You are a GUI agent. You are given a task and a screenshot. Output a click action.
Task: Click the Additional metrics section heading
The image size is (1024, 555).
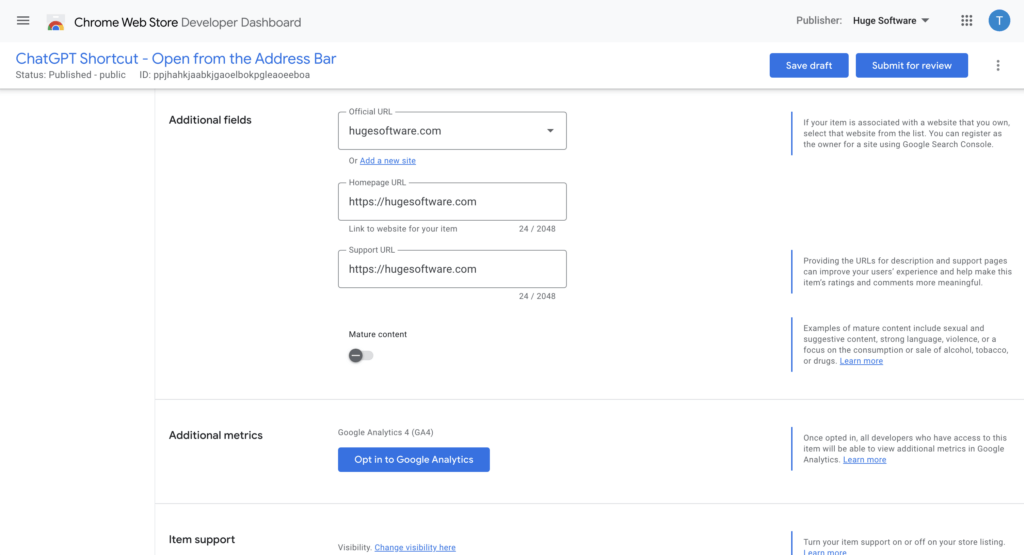pos(216,436)
